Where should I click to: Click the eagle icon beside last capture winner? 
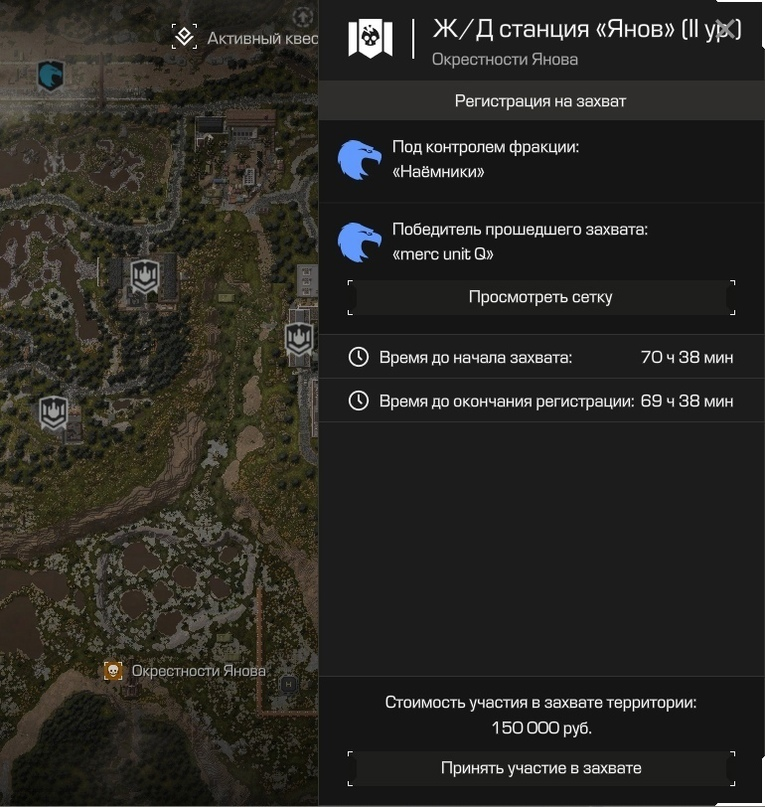(x=359, y=242)
